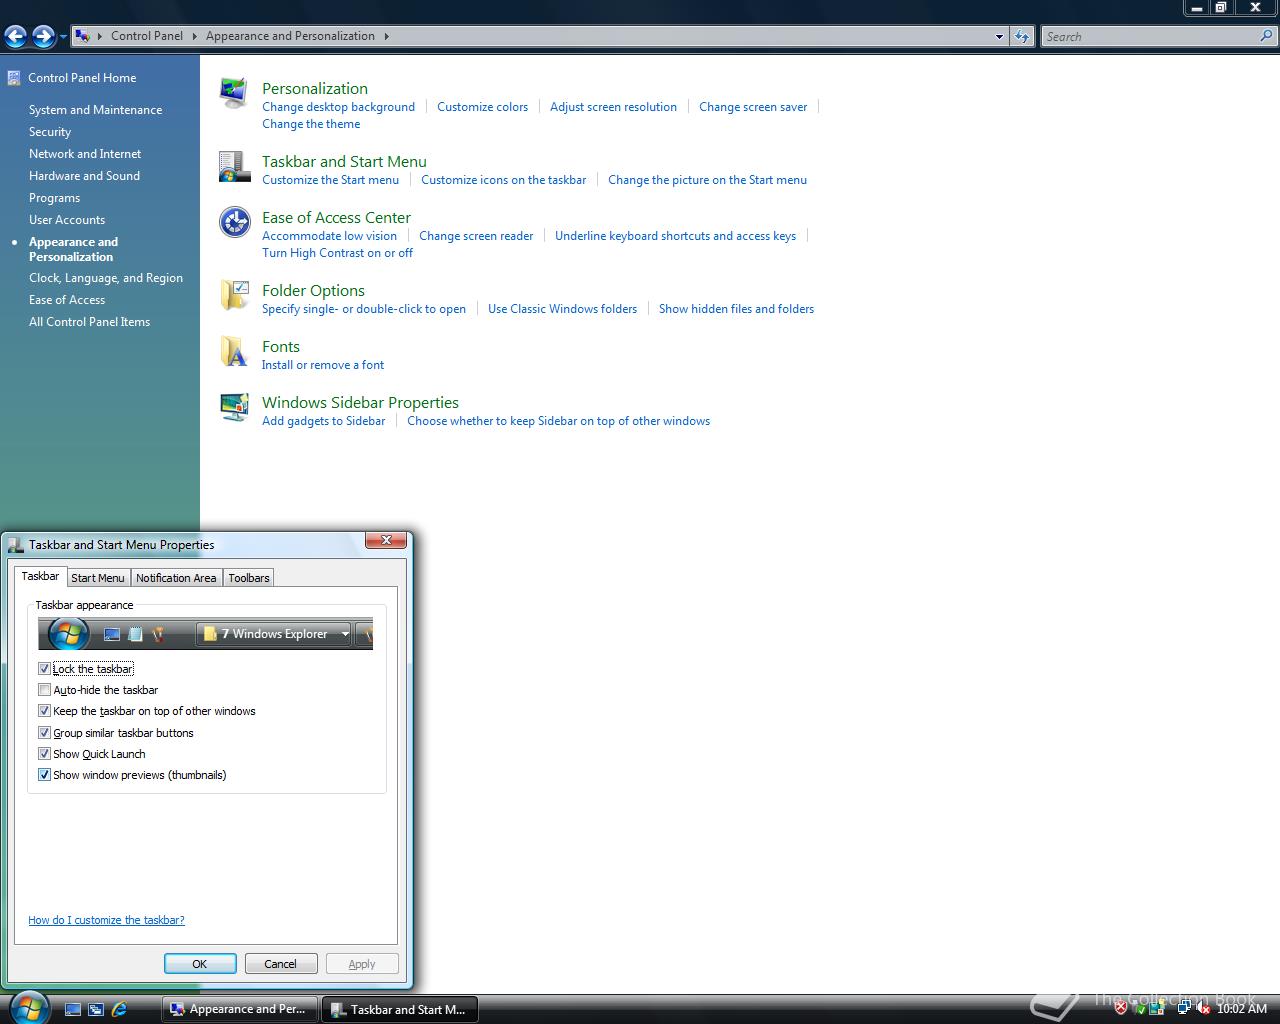Switch to the Notification Area tab
This screenshot has height=1024, width=1280.
click(x=176, y=578)
